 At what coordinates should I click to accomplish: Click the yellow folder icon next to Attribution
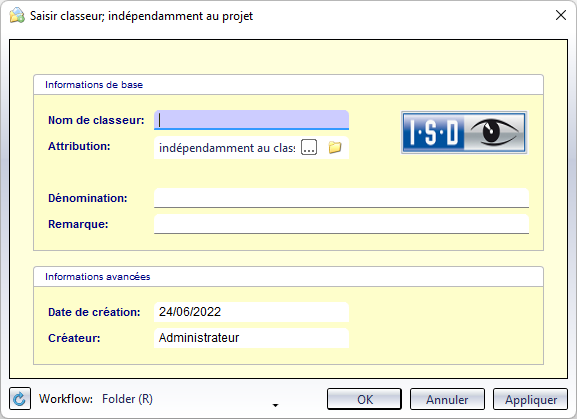point(335,148)
